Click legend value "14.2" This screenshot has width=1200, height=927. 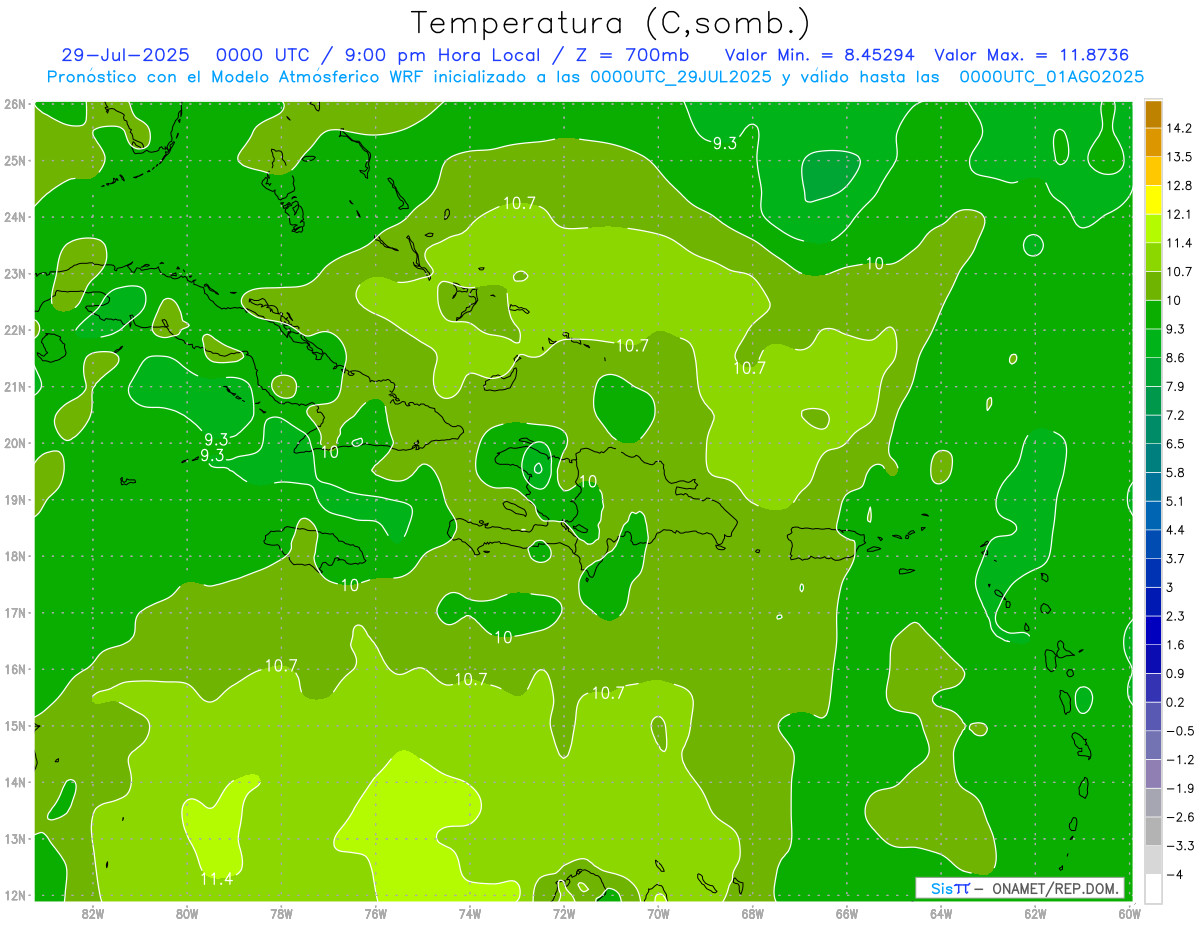pyautogui.click(x=1178, y=128)
